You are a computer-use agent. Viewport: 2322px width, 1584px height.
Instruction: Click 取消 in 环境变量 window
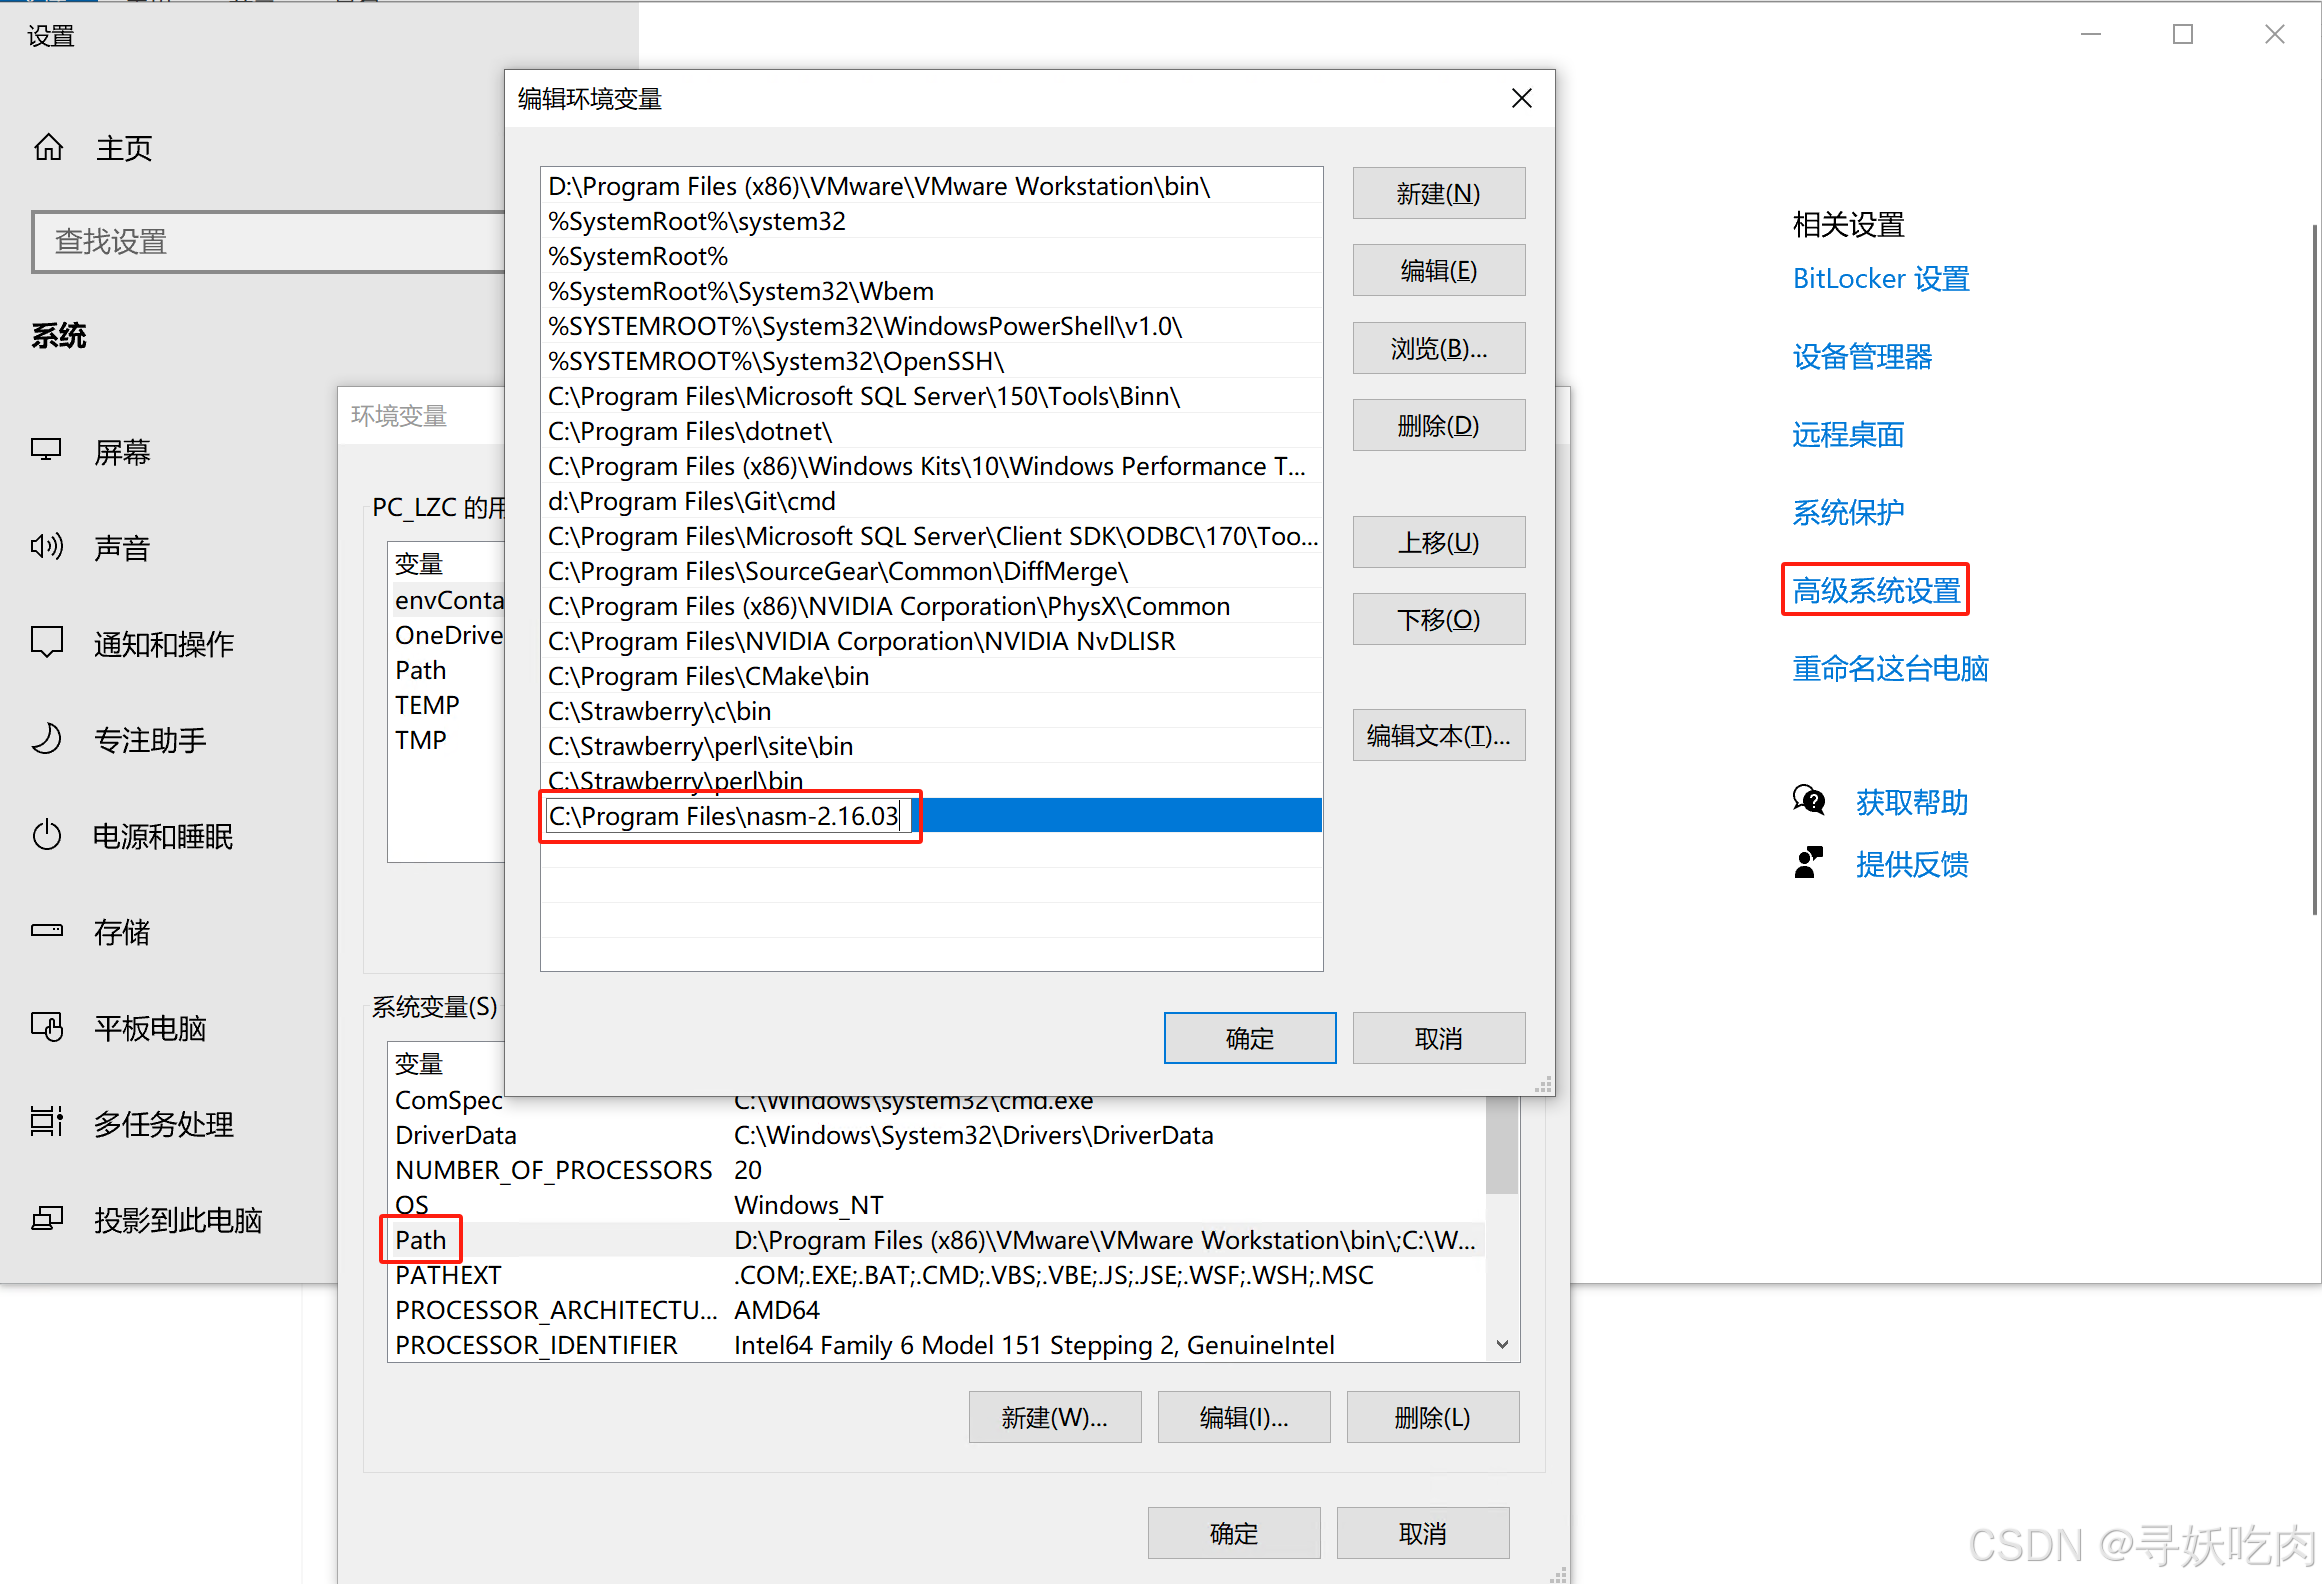[x=1423, y=1533]
